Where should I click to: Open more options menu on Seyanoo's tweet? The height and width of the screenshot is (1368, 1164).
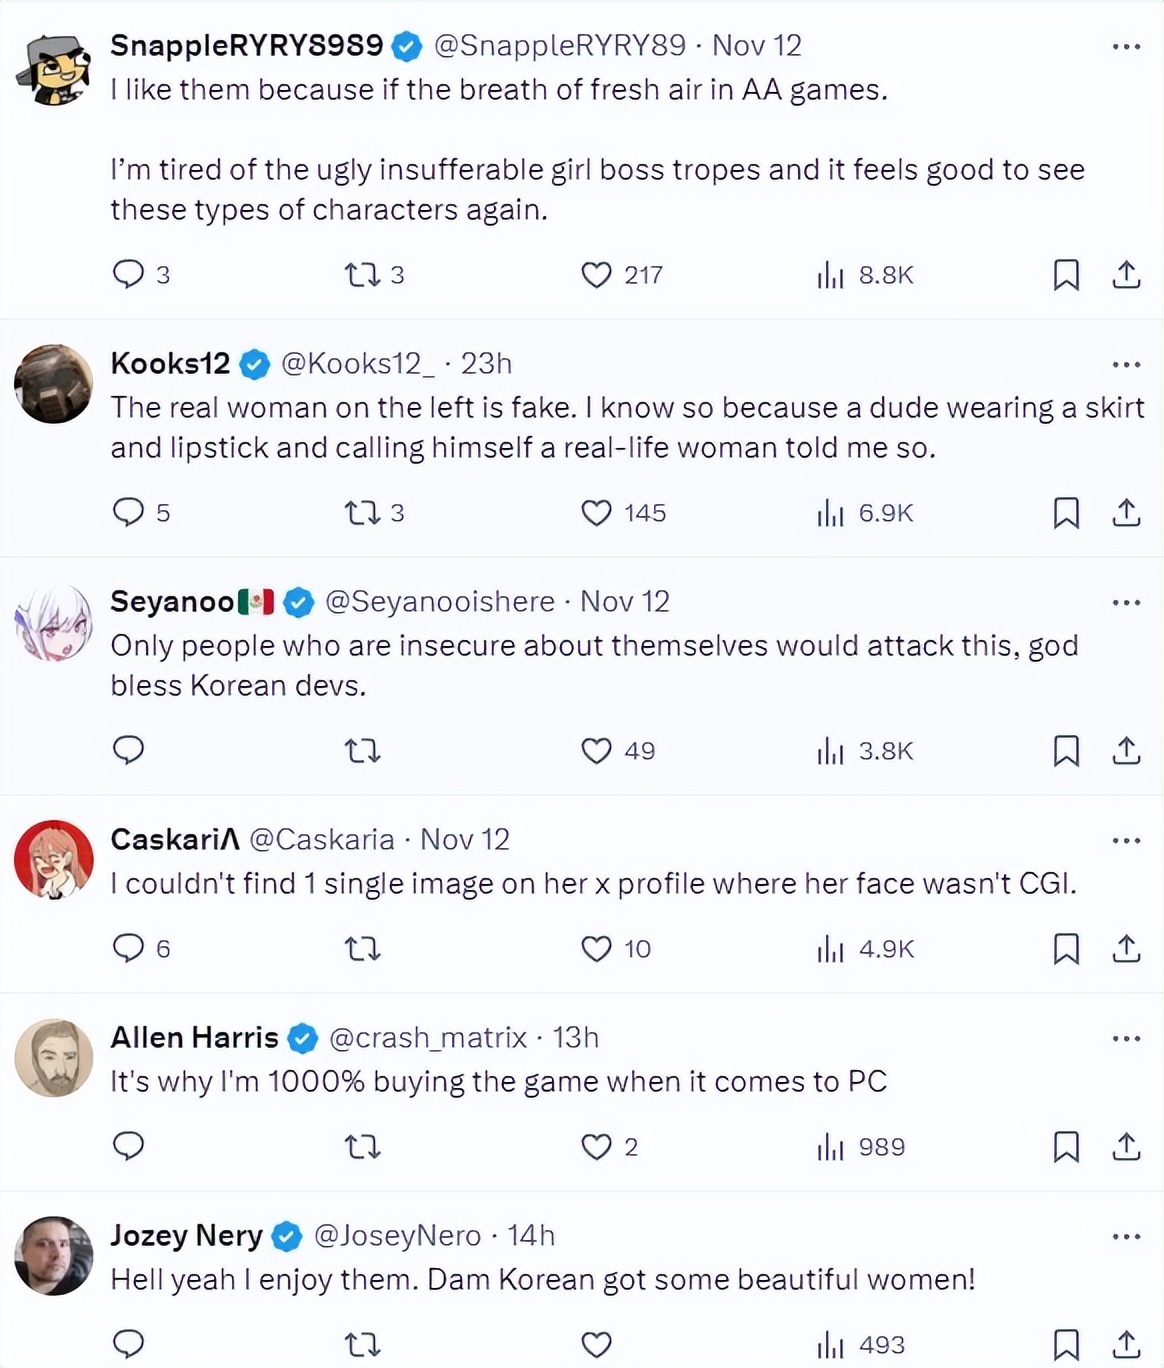click(x=1126, y=602)
